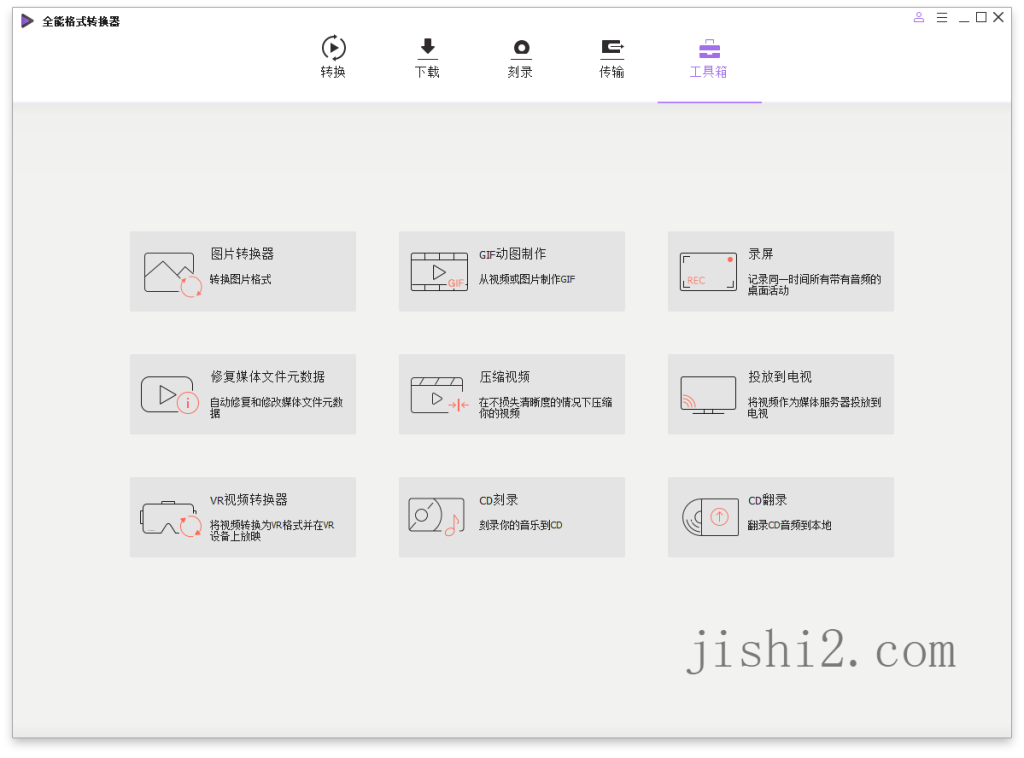Open the 转换 (Convert) tab

(x=333, y=57)
